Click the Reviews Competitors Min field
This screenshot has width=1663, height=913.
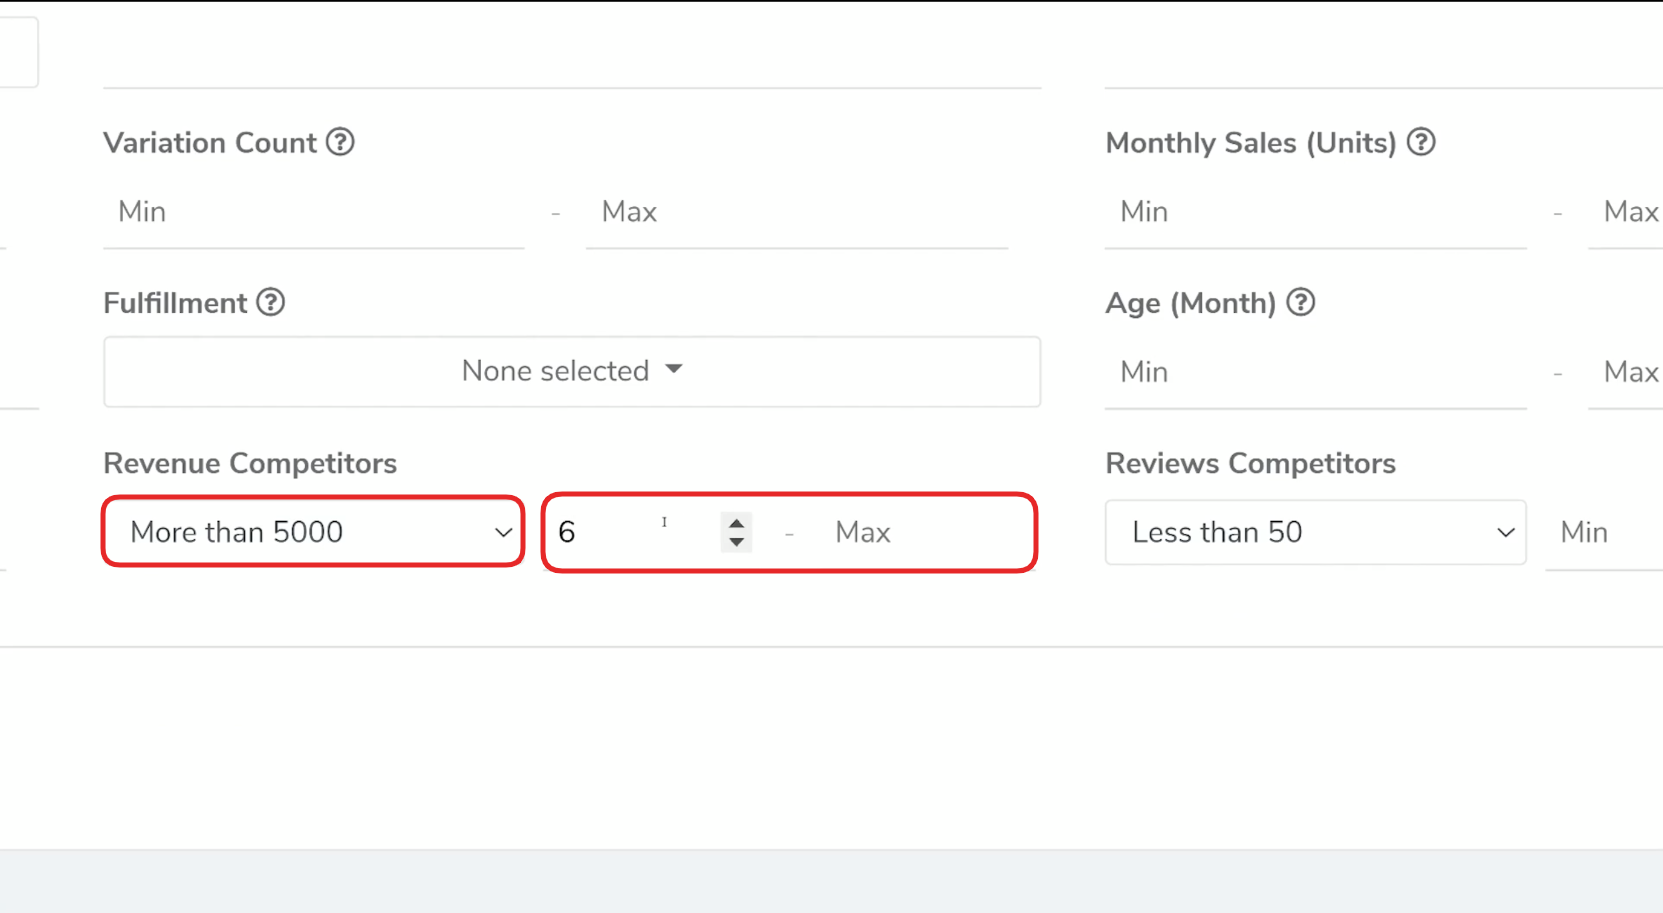click(x=1602, y=532)
